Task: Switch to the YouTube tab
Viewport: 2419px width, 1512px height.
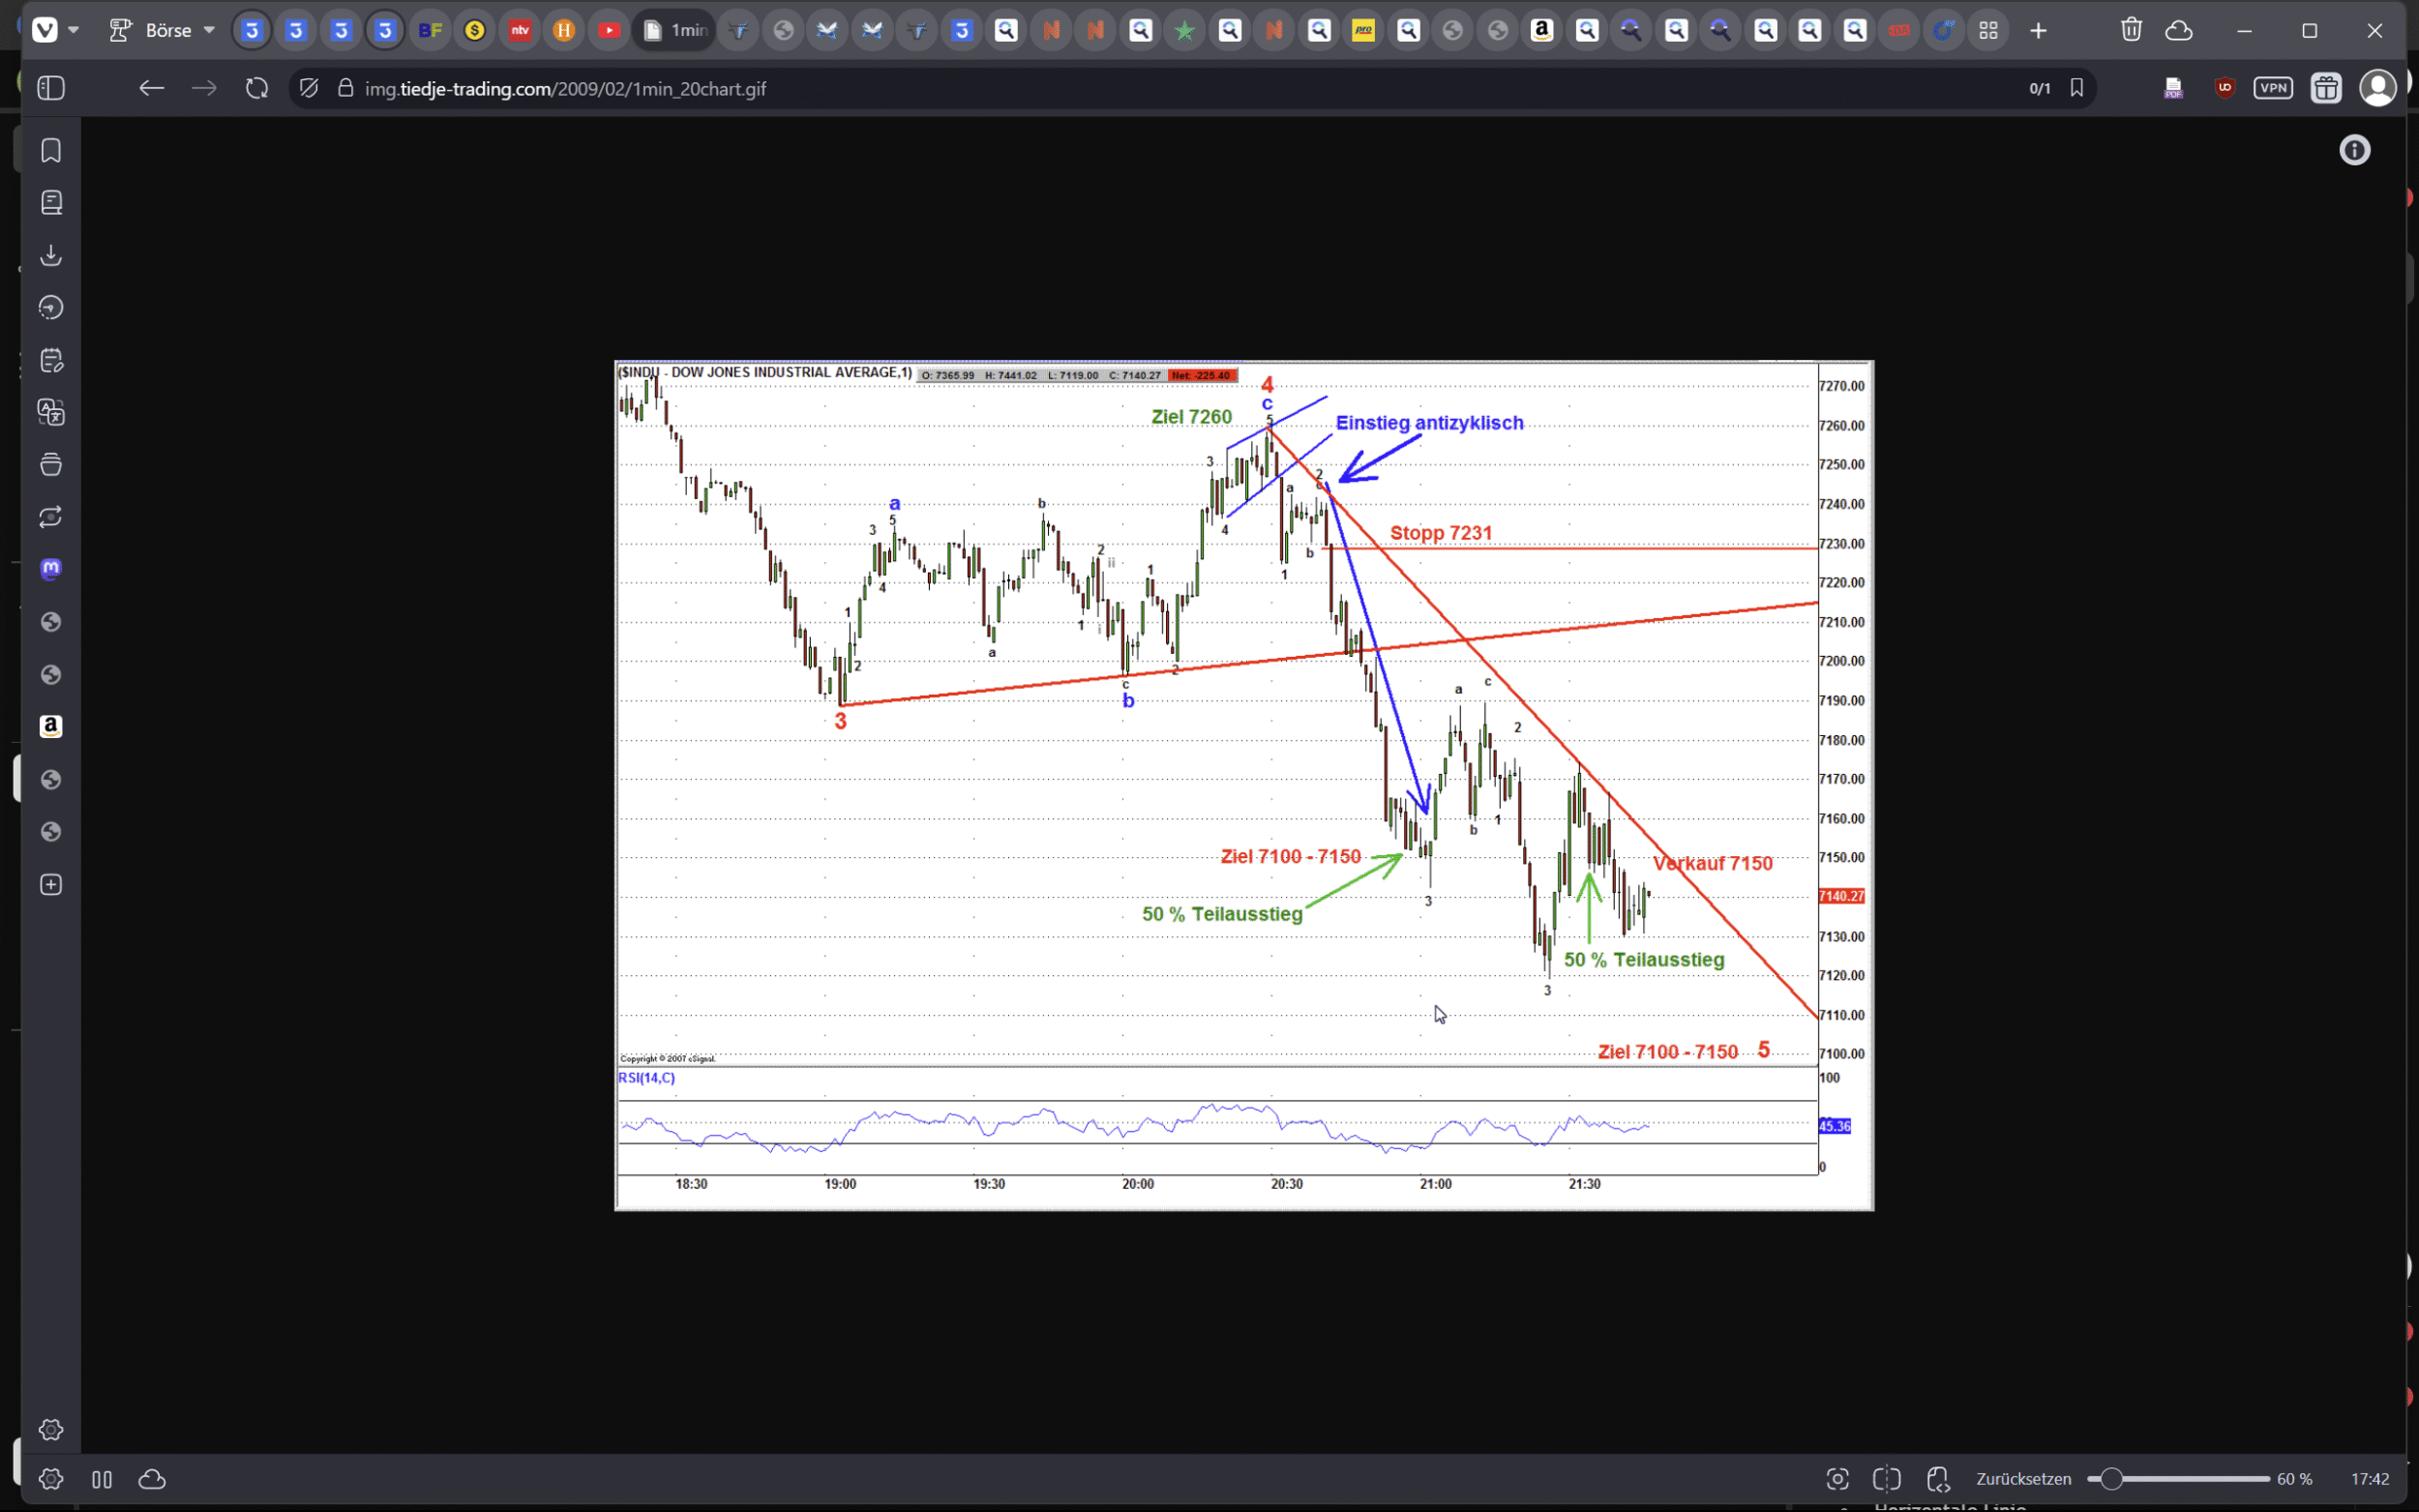Action: point(608,30)
